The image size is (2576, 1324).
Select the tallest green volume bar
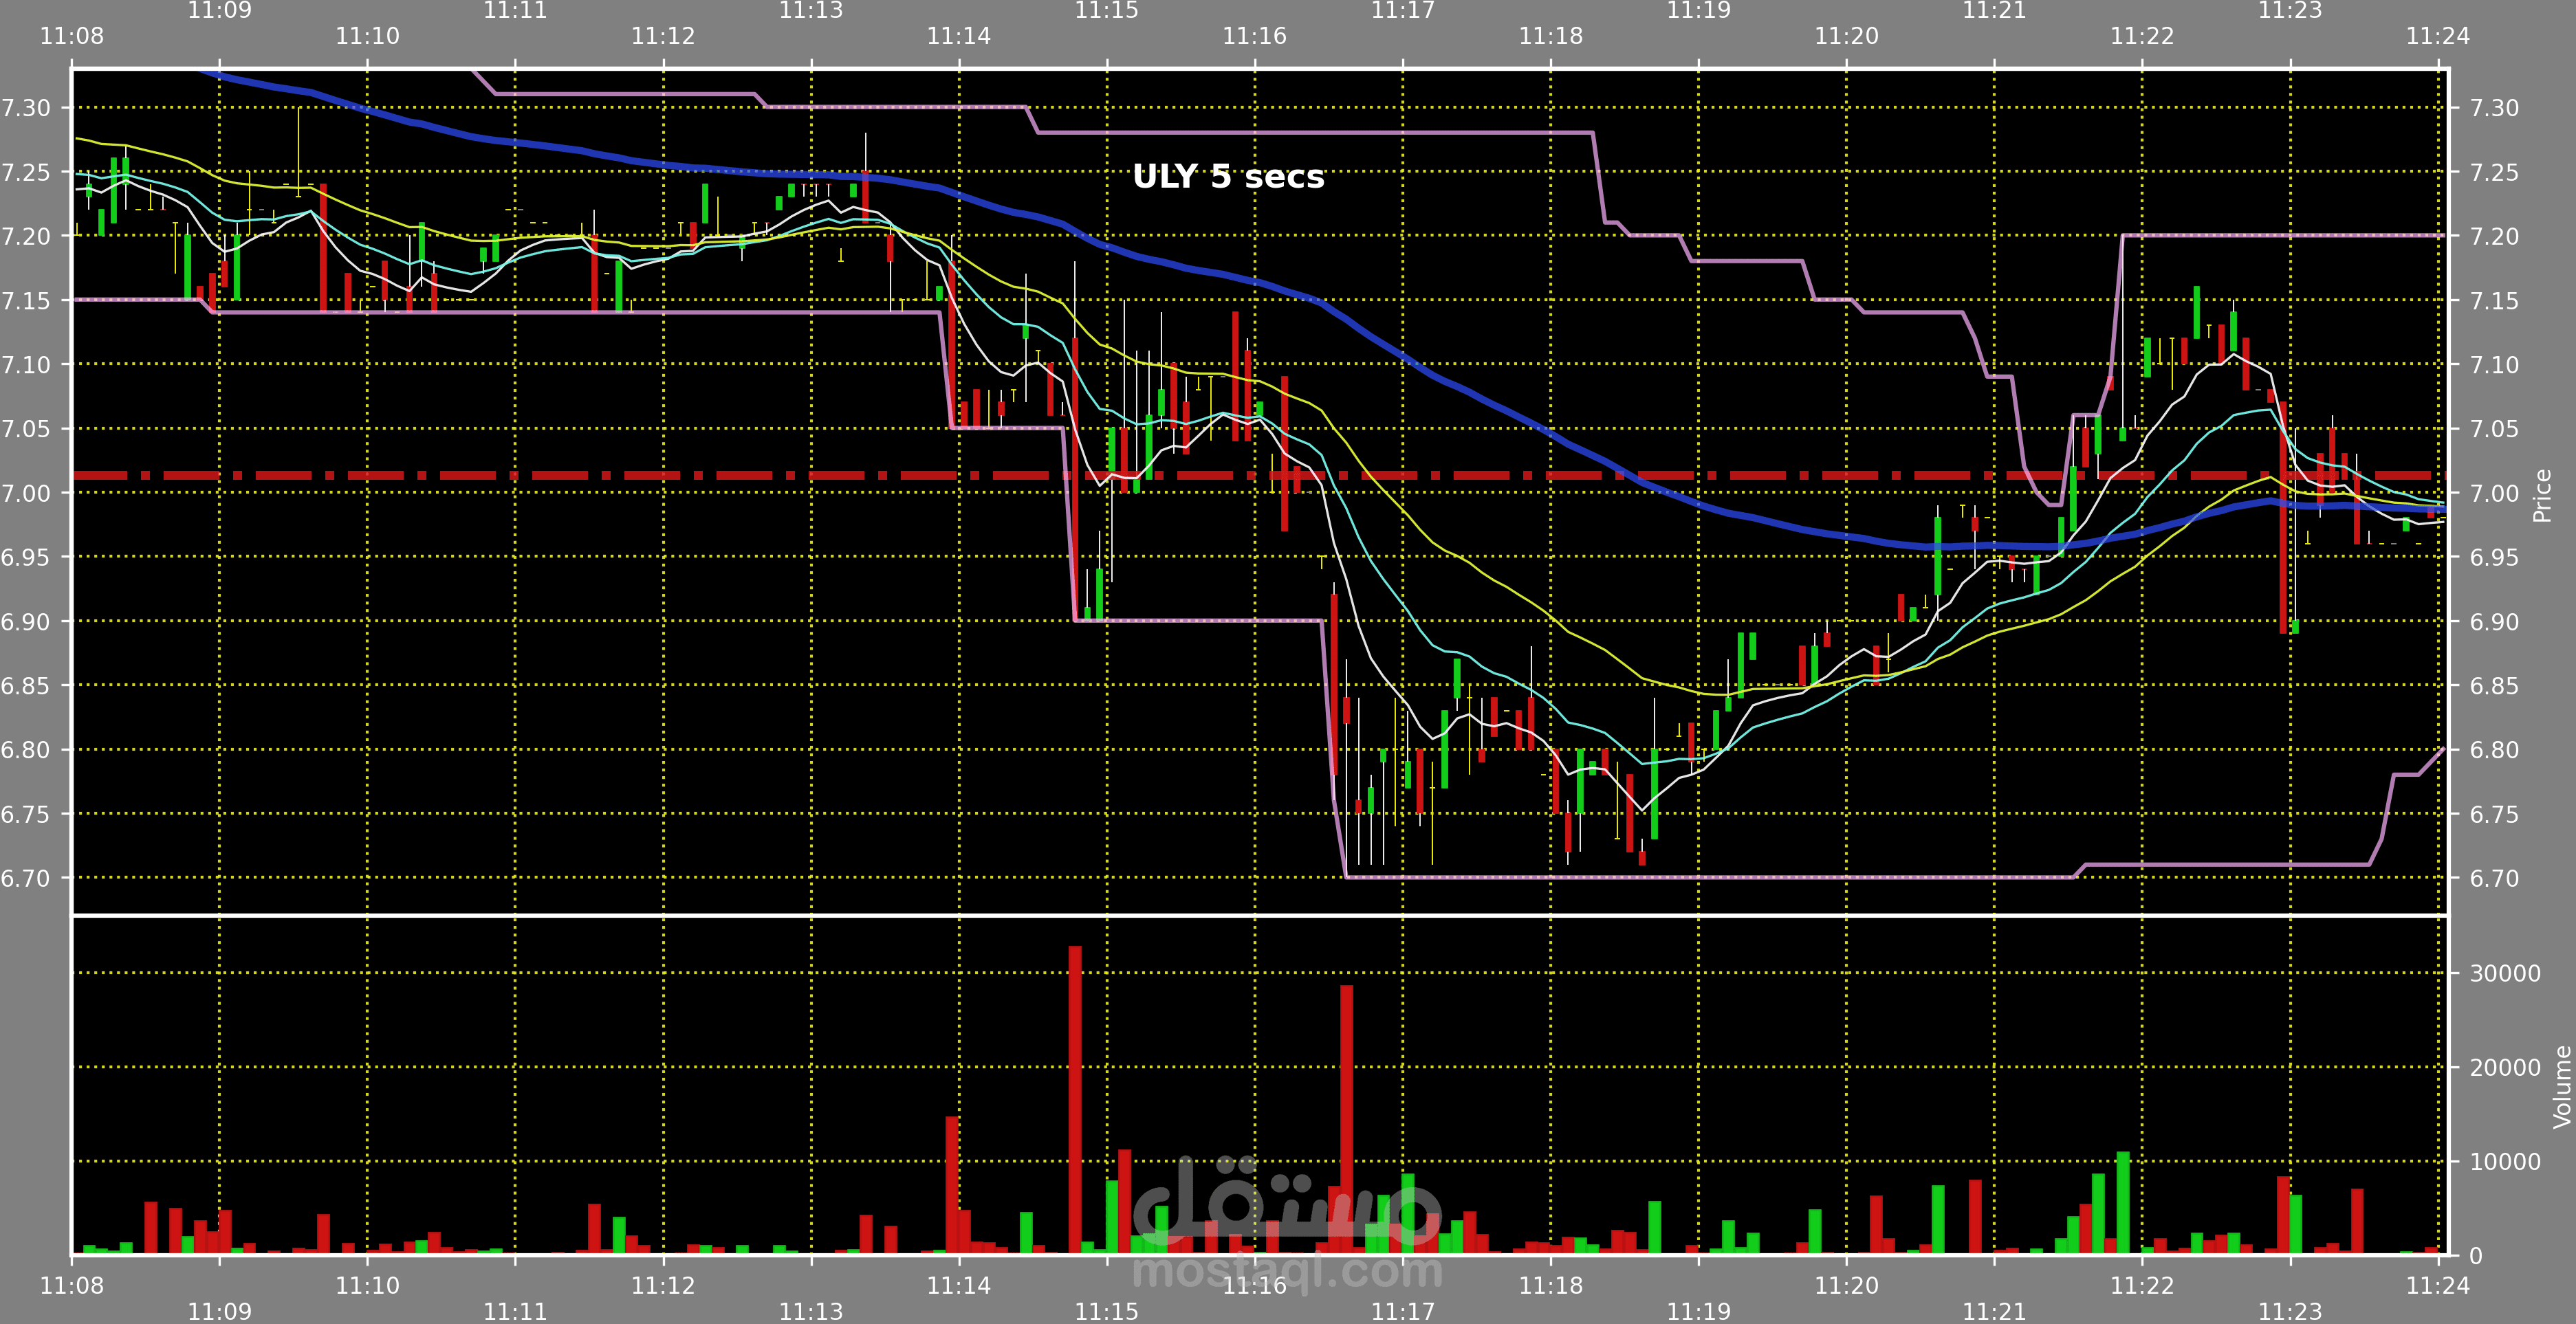click(2123, 1202)
